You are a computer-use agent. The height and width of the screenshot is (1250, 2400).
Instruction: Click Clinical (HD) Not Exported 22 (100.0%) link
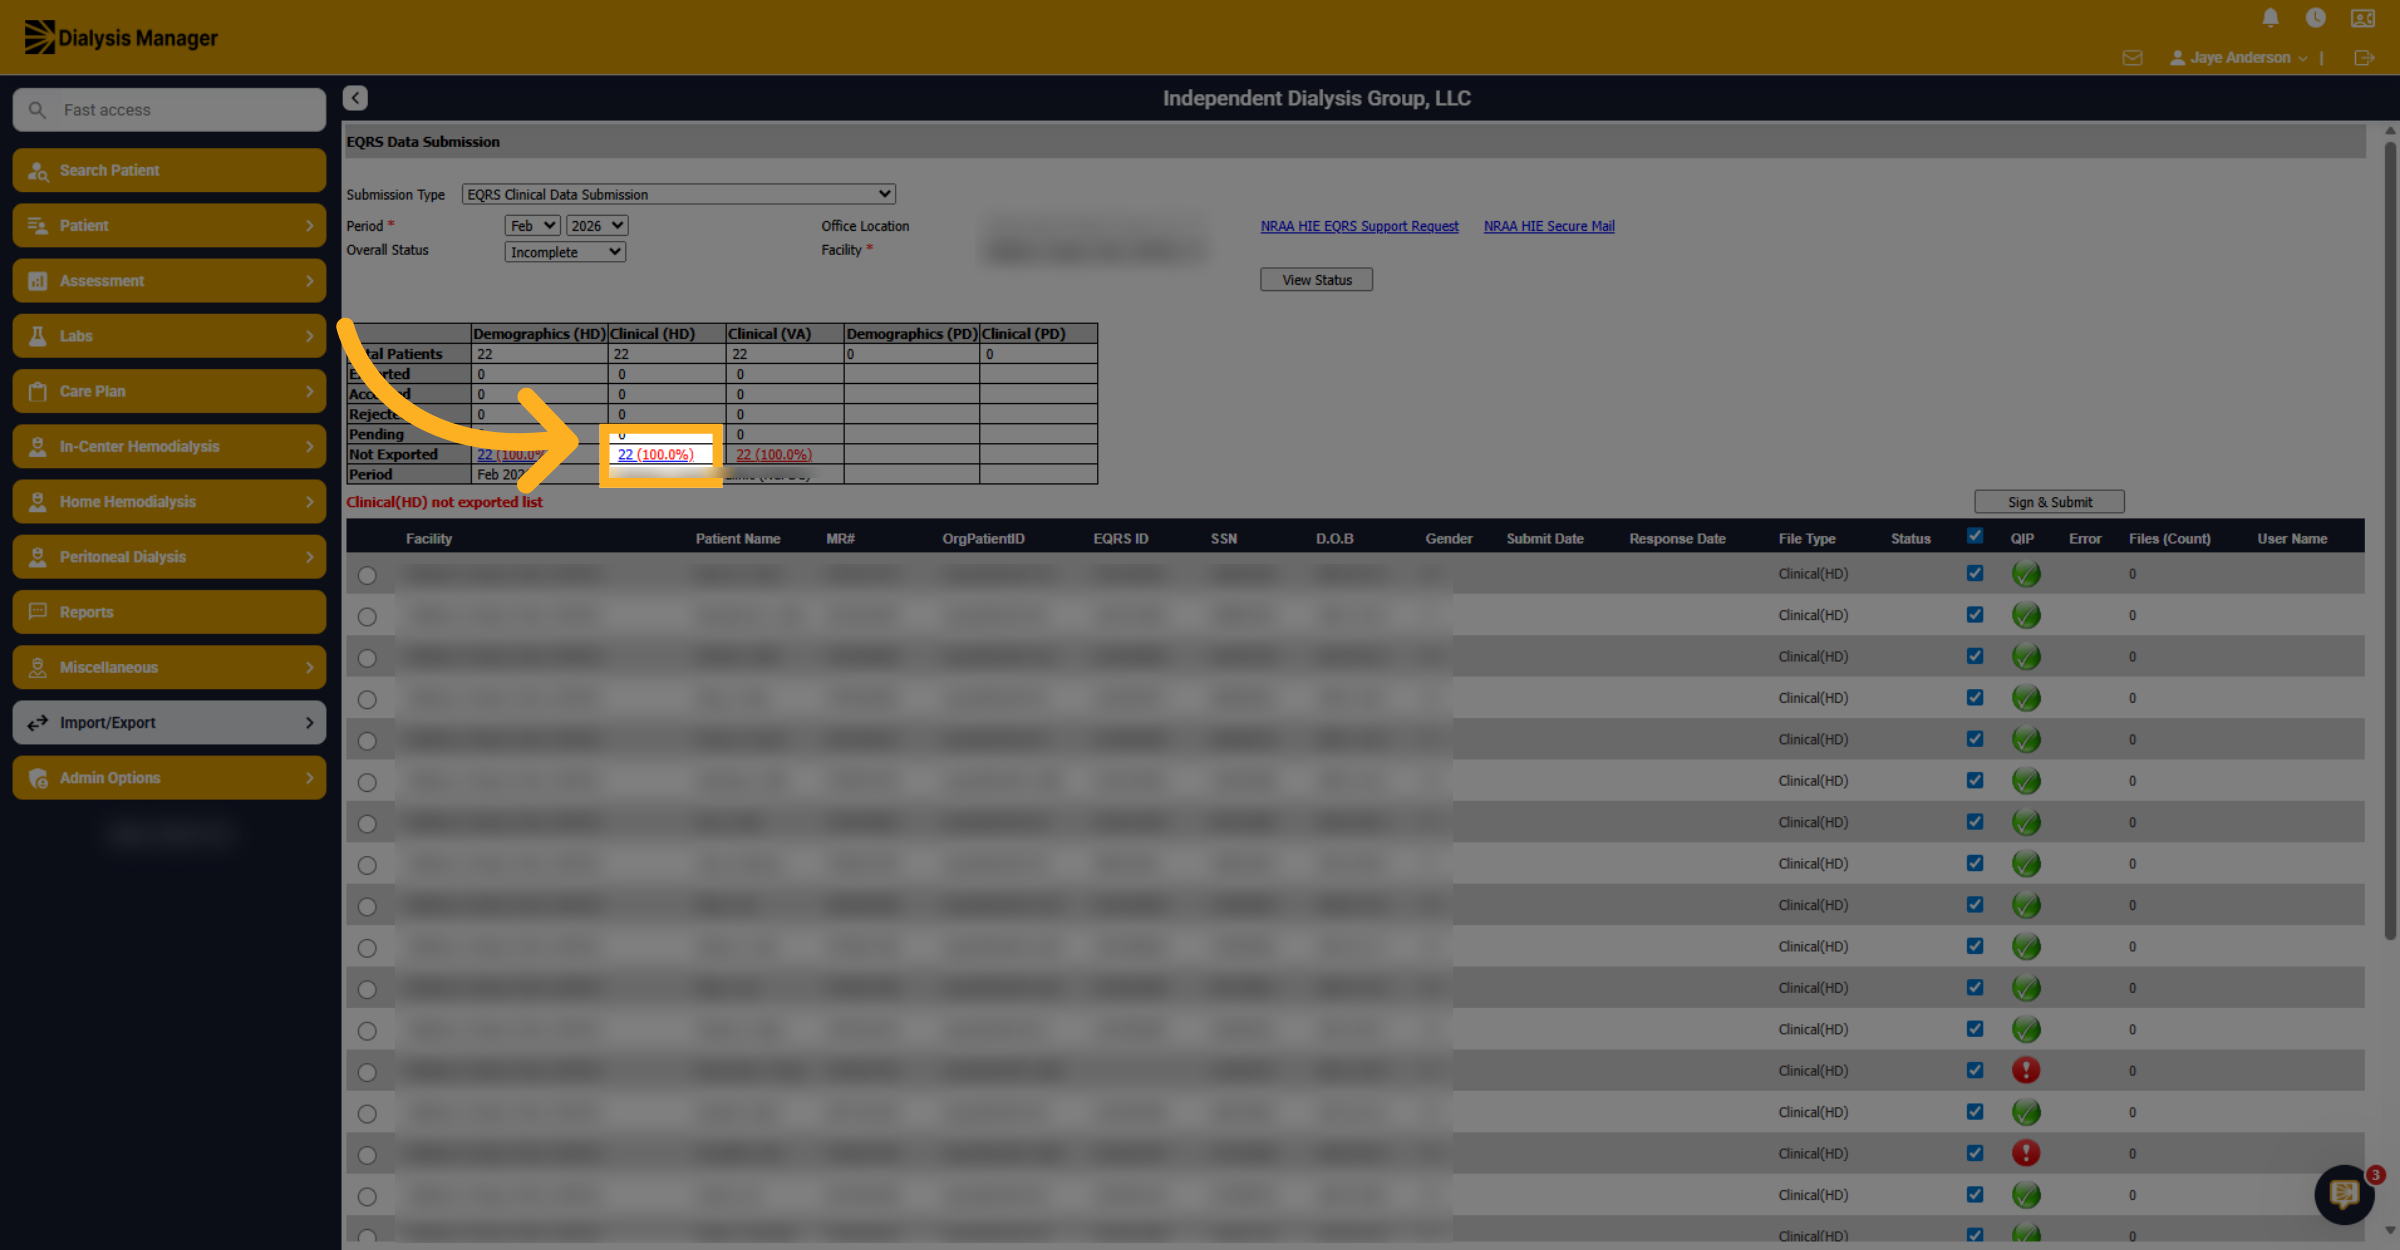click(655, 455)
